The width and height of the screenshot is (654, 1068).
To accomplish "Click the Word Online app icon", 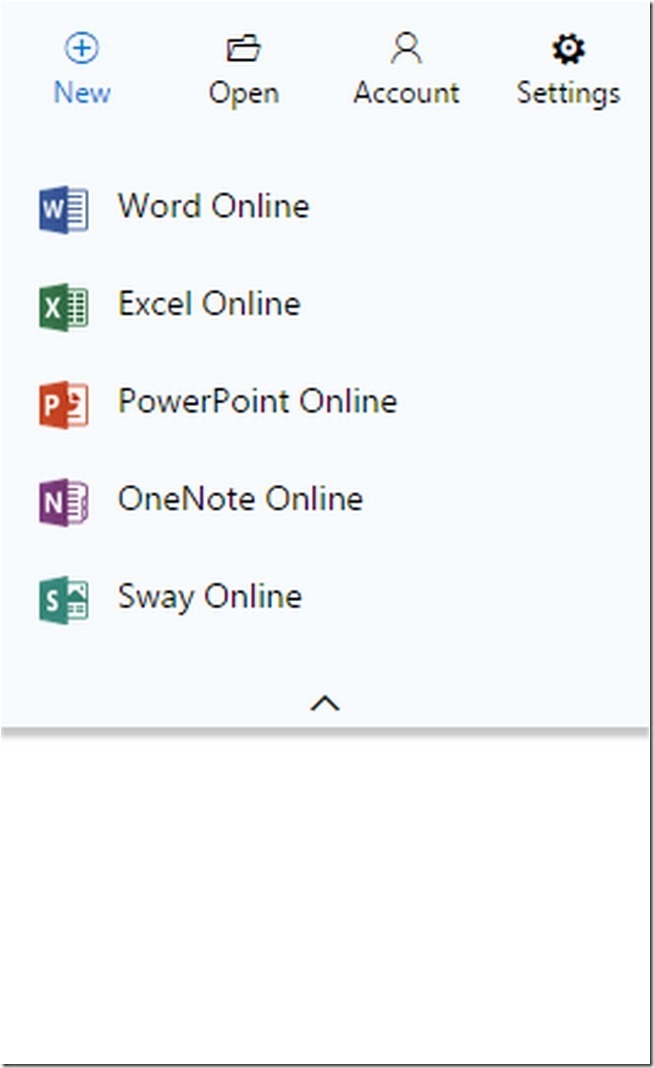I will pyautogui.click(x=63, y=209).
